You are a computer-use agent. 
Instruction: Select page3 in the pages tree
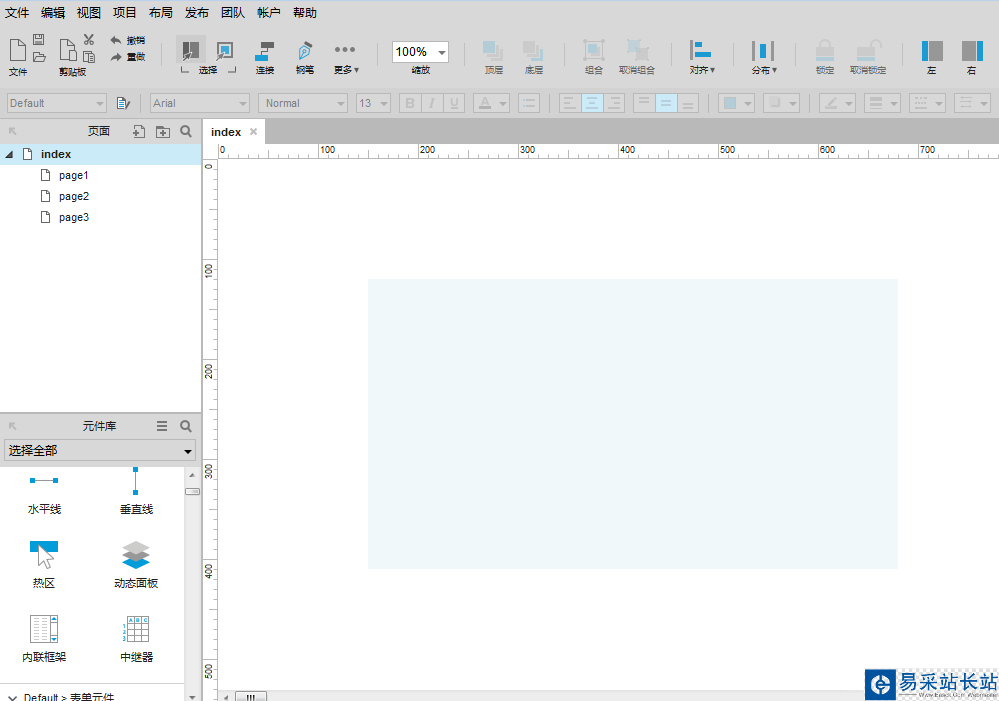point(74,217)
